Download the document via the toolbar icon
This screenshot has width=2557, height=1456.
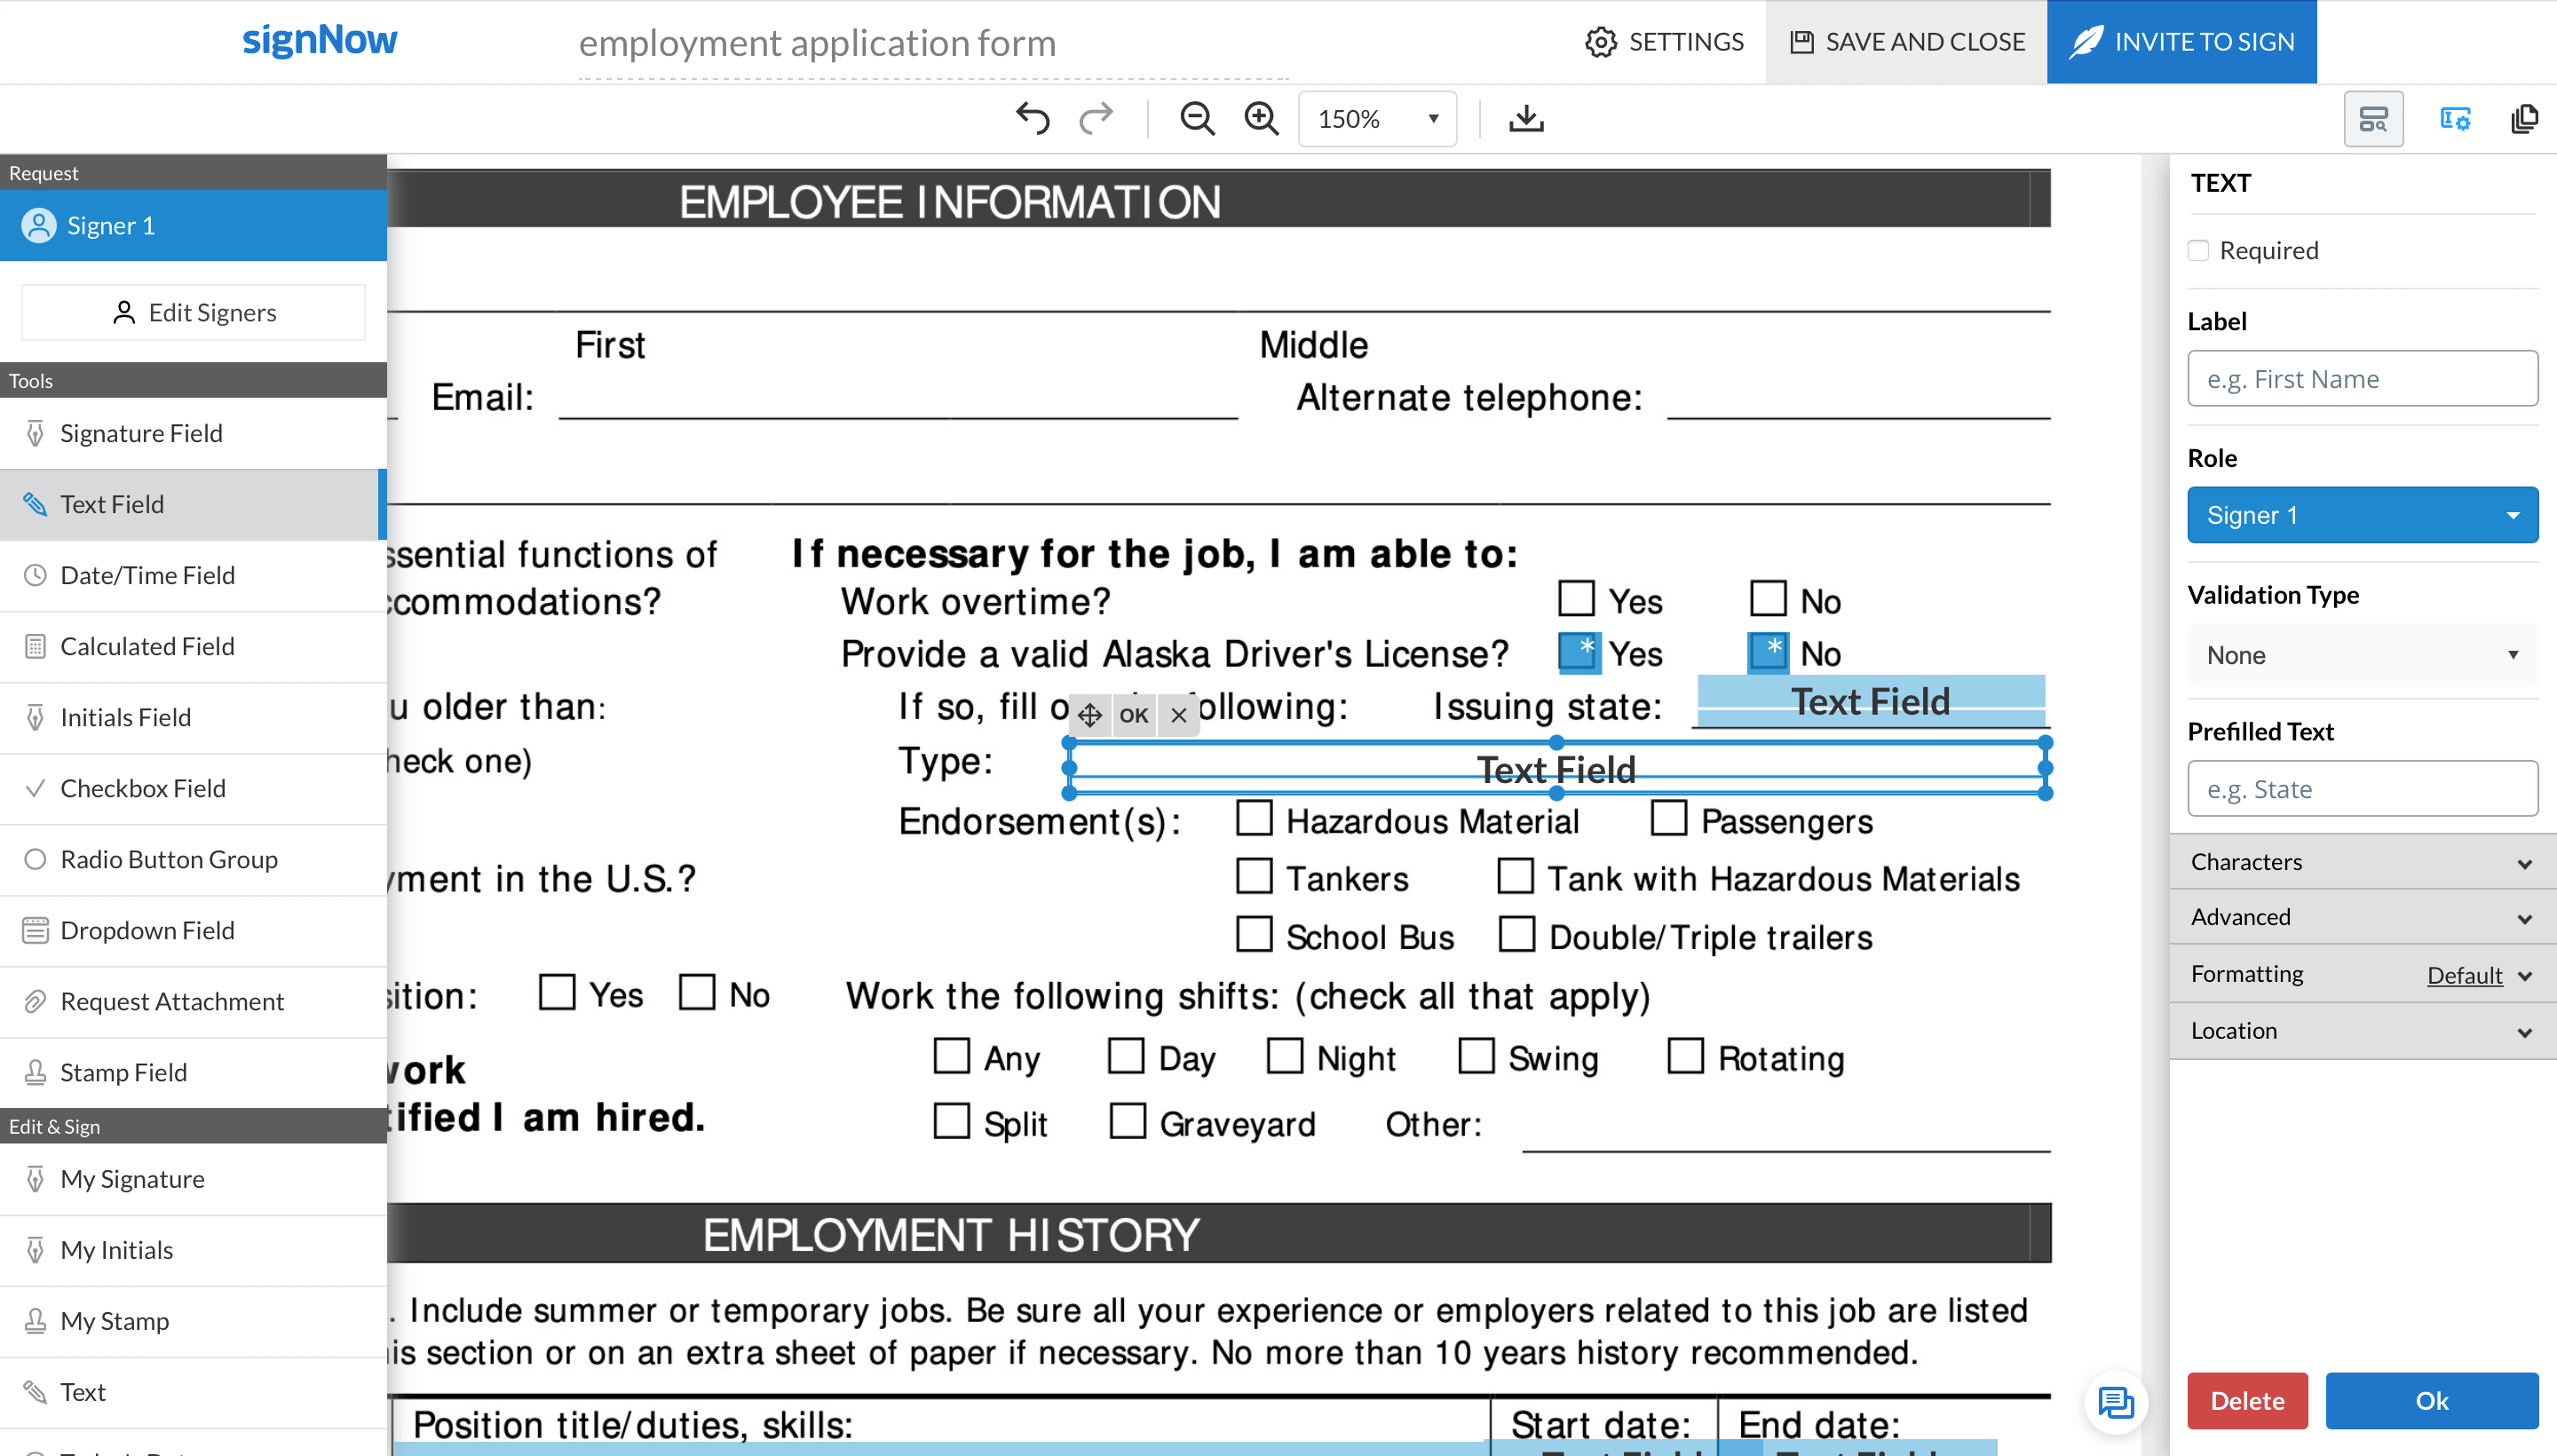click(1525, 119)
